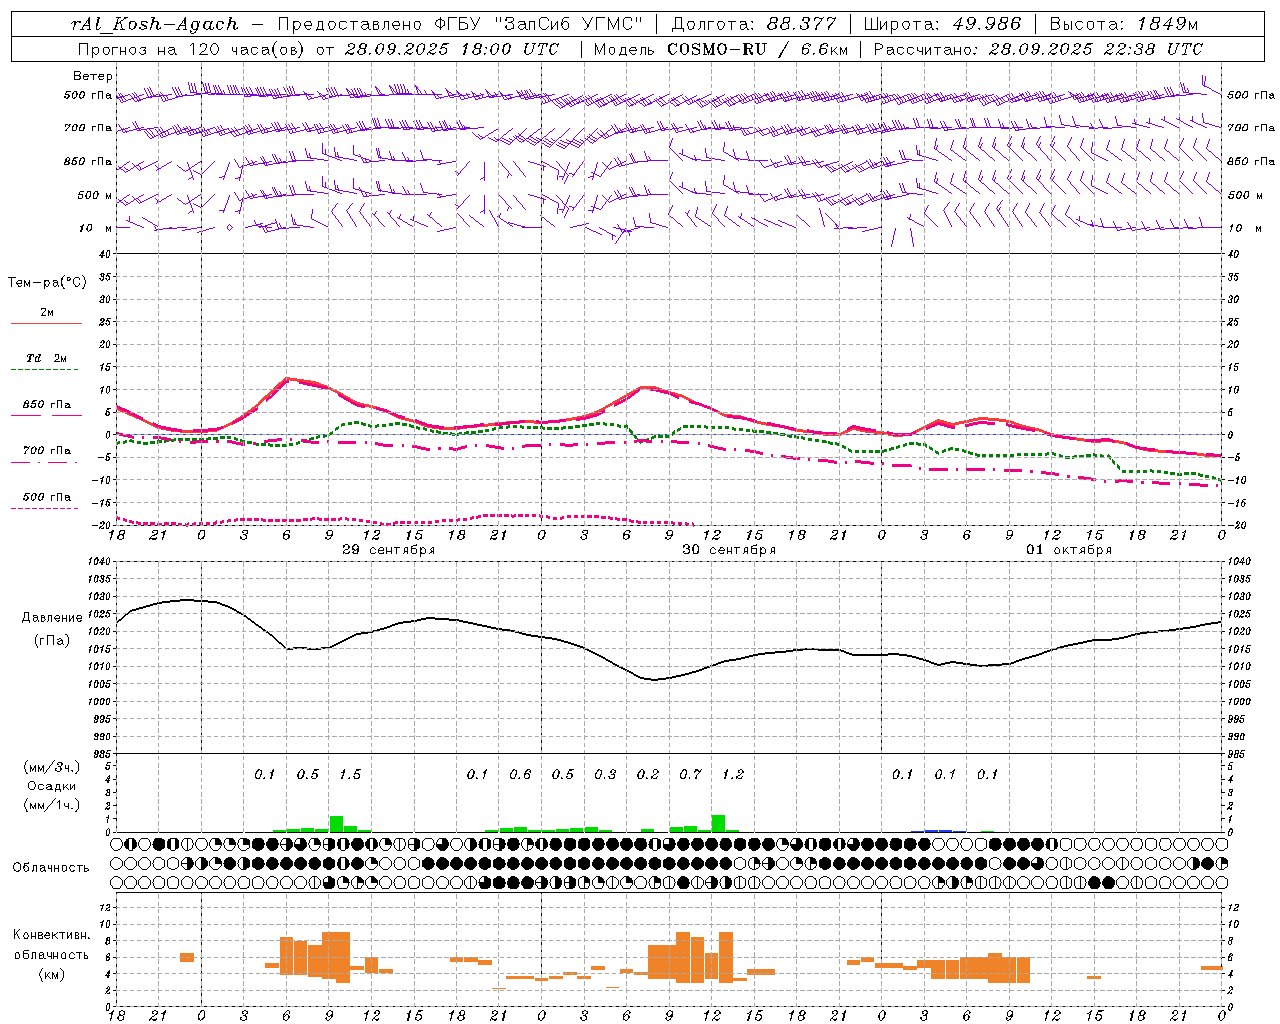The width and height of the screenshot is (1280, 1024).
Task: Click the (мм/3ч.) precipitation unit label
Action: (52, 767)
